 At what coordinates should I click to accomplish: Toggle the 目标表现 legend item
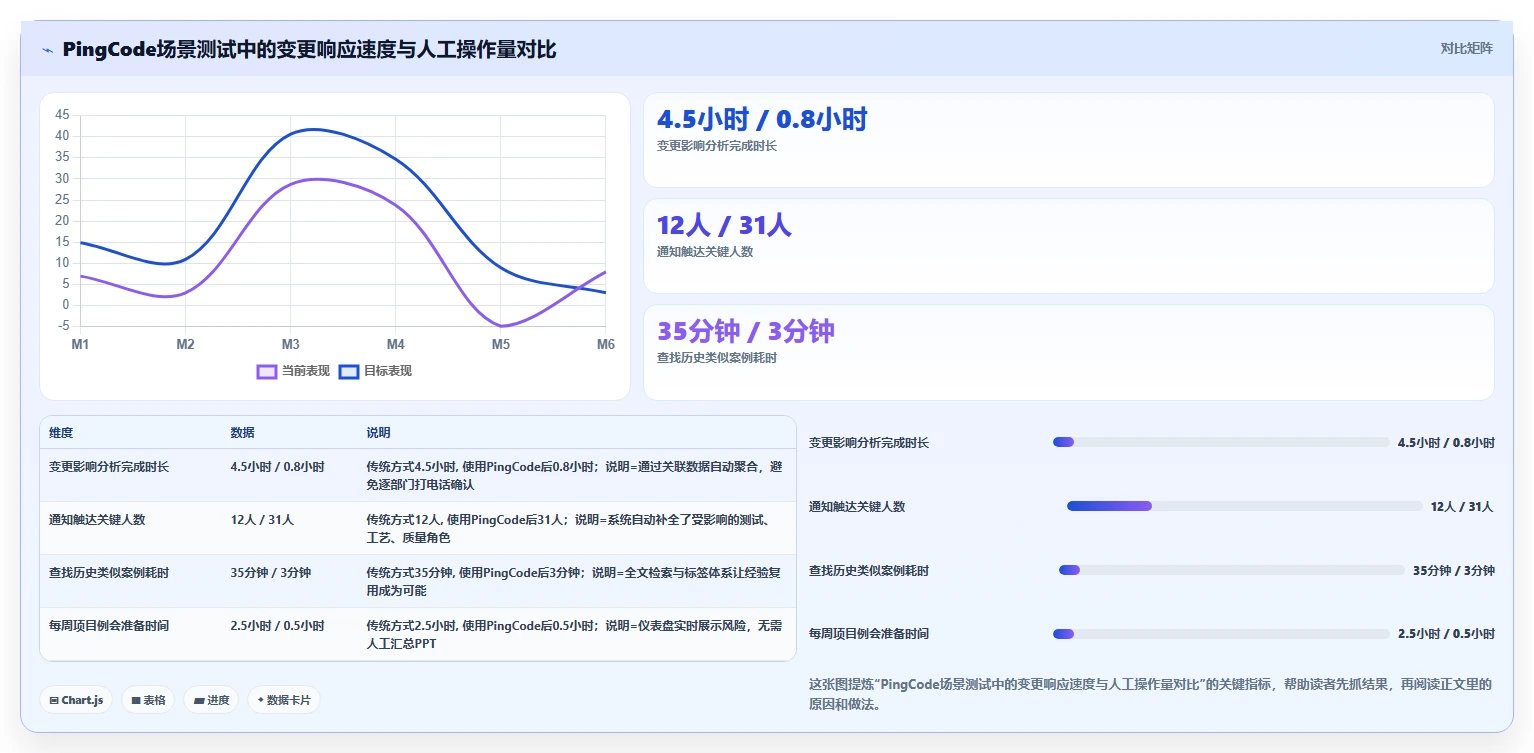[x=375, y=371]
